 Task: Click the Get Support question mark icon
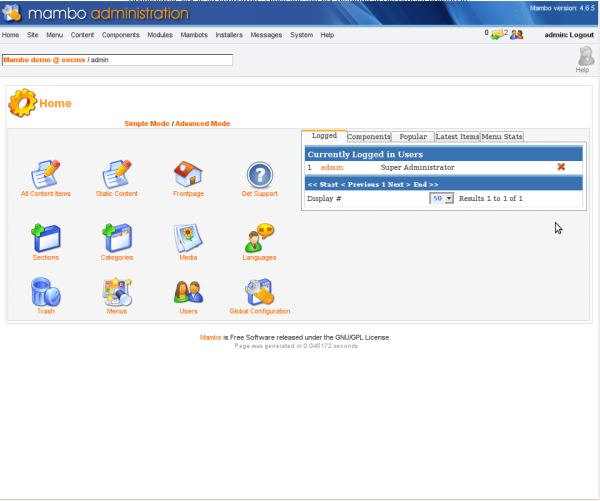259,175
